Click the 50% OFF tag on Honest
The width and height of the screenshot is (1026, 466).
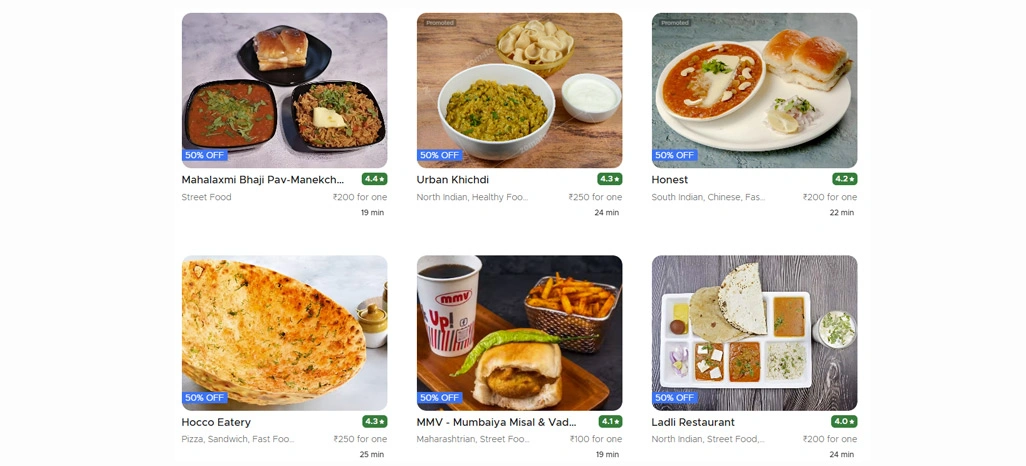(675, 155)
